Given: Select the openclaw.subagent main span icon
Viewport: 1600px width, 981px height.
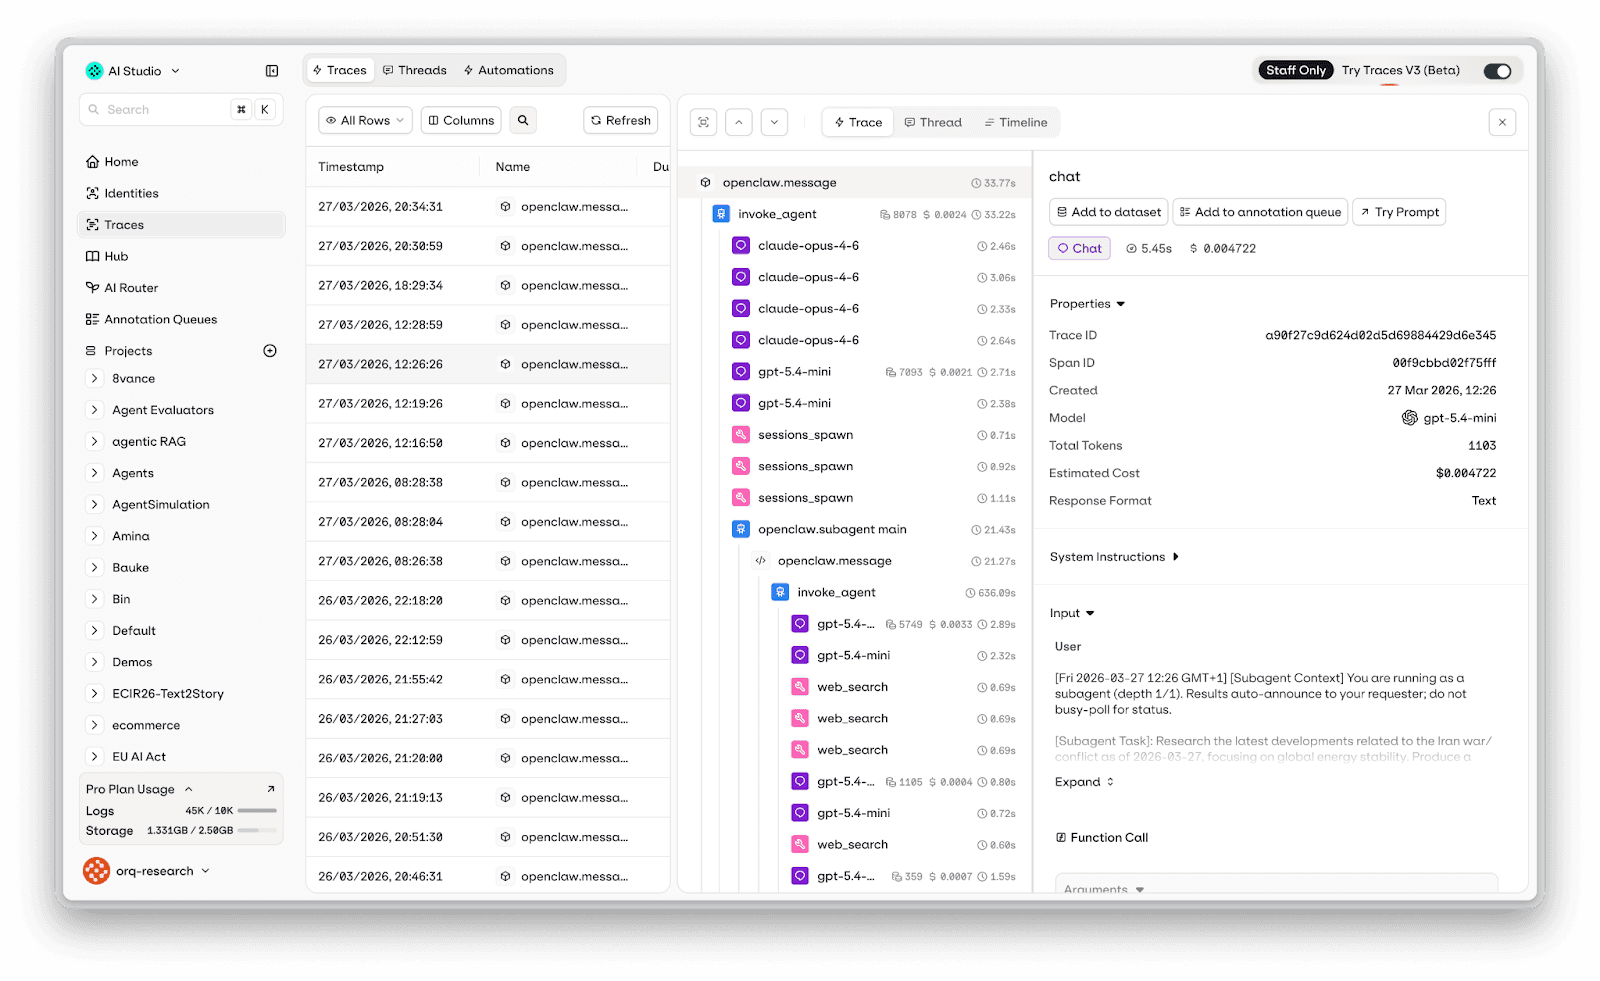Looking at the screenshot, I should [x=741, y=529].
